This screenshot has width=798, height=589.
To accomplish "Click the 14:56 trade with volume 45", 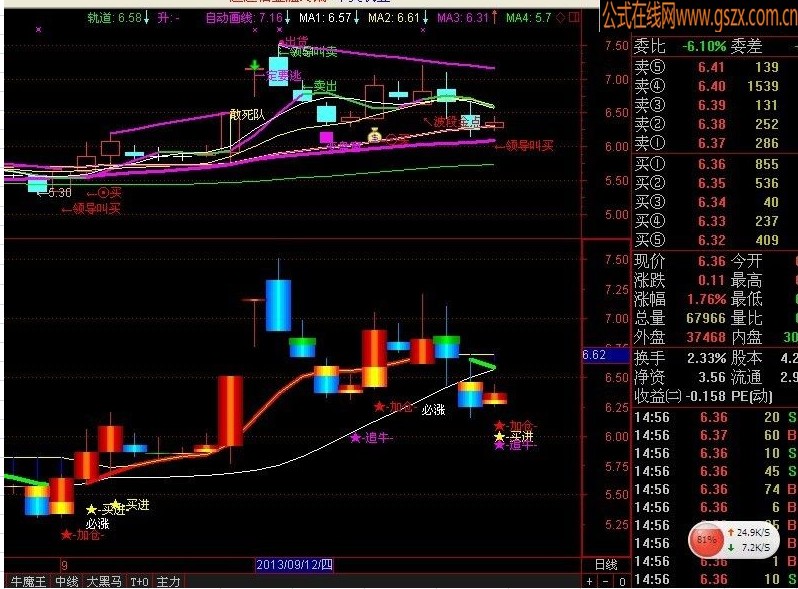I will 715,471.
